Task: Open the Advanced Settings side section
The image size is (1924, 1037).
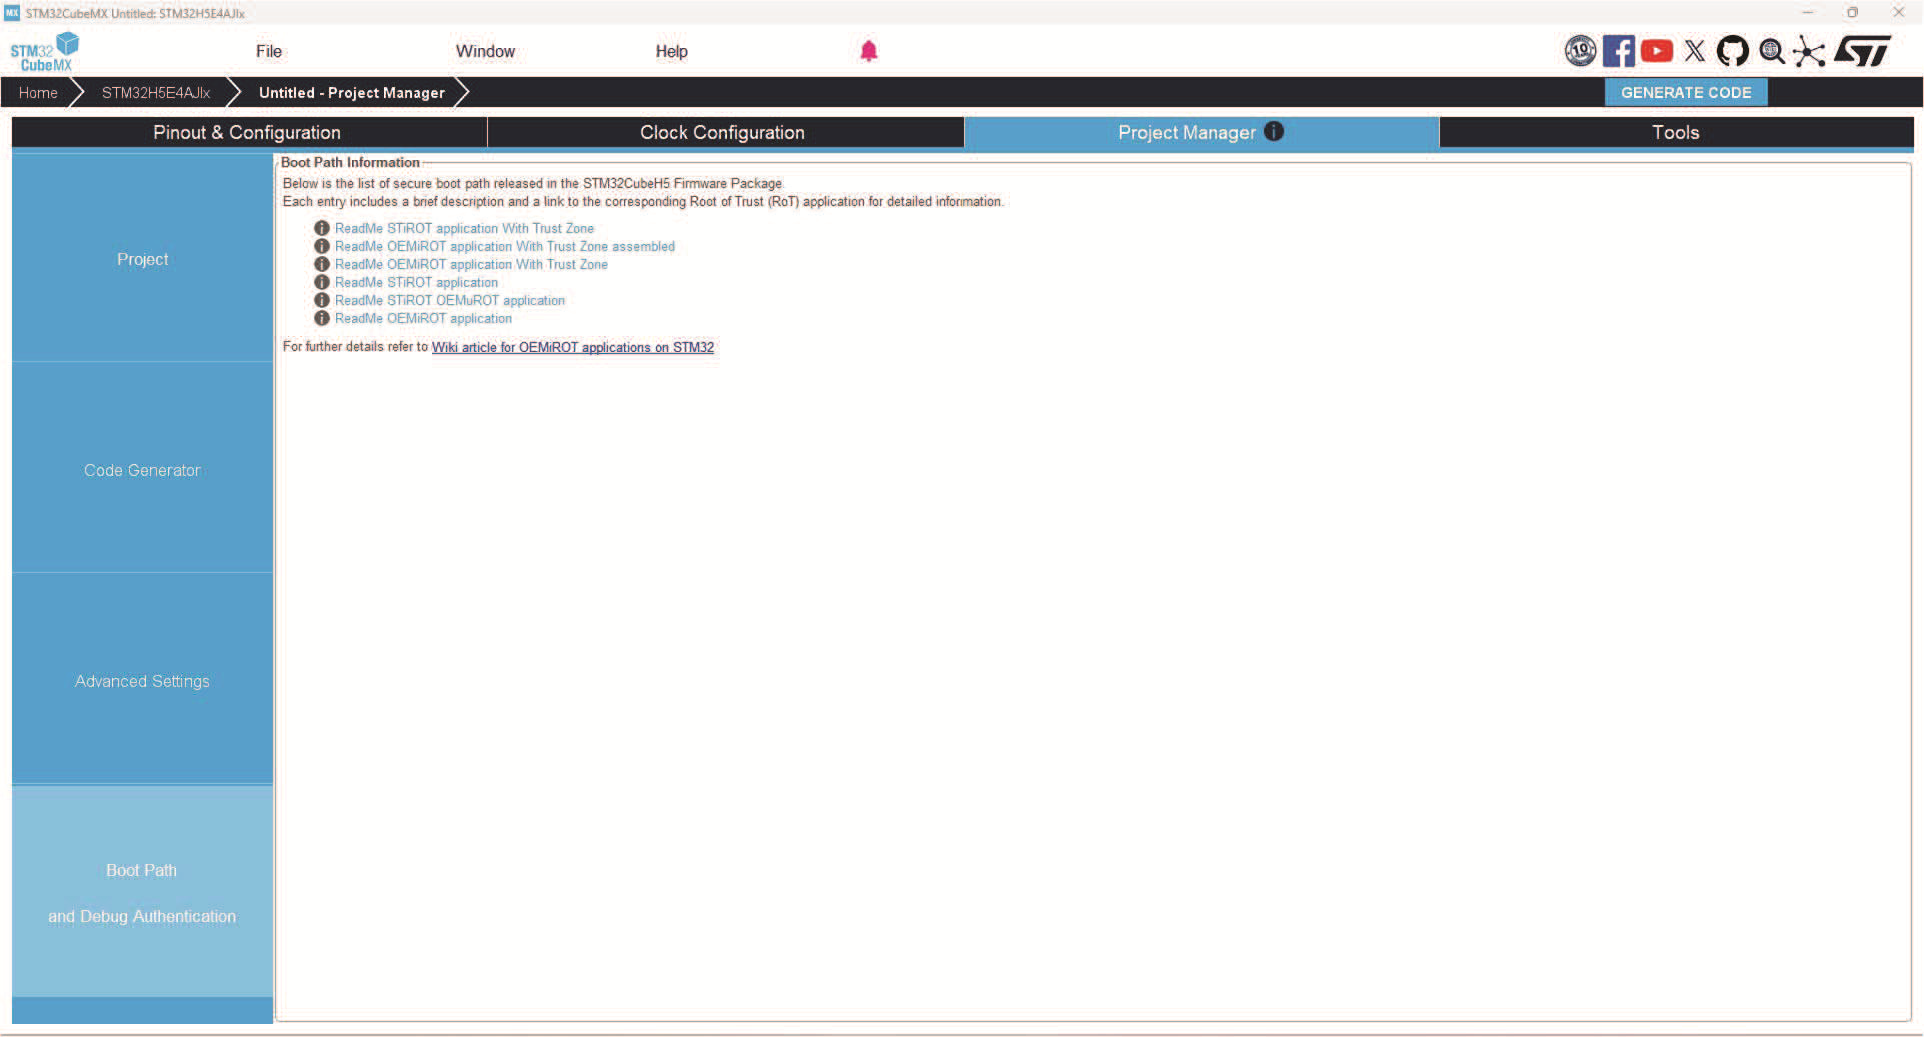Action: 142,680
